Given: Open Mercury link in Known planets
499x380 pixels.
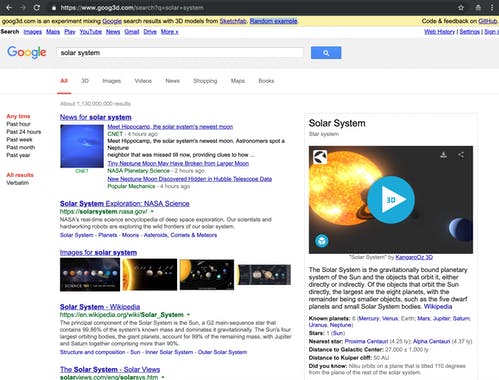Looking at the screenshot, I should 369,318.
